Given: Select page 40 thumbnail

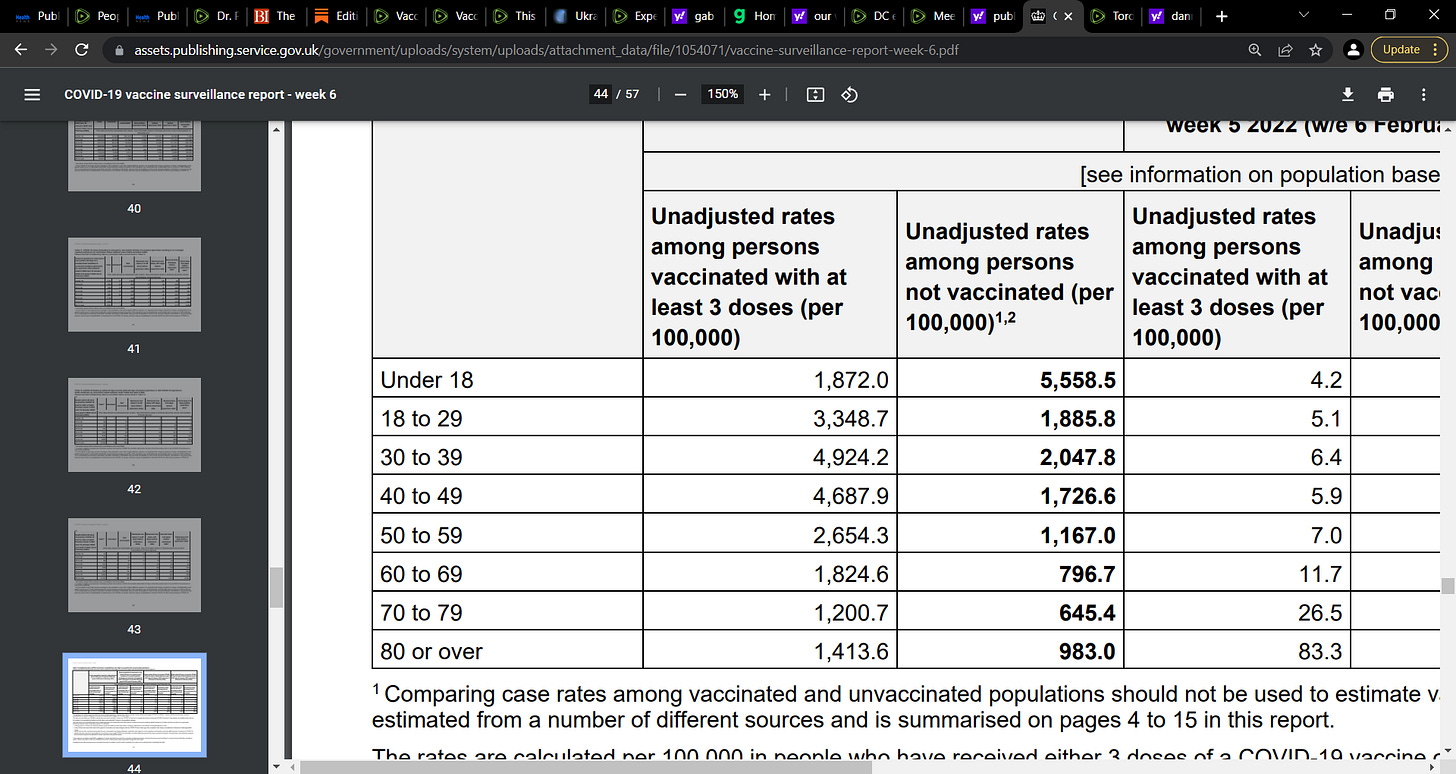Looking at the screenshot, I should pos(134,154).
